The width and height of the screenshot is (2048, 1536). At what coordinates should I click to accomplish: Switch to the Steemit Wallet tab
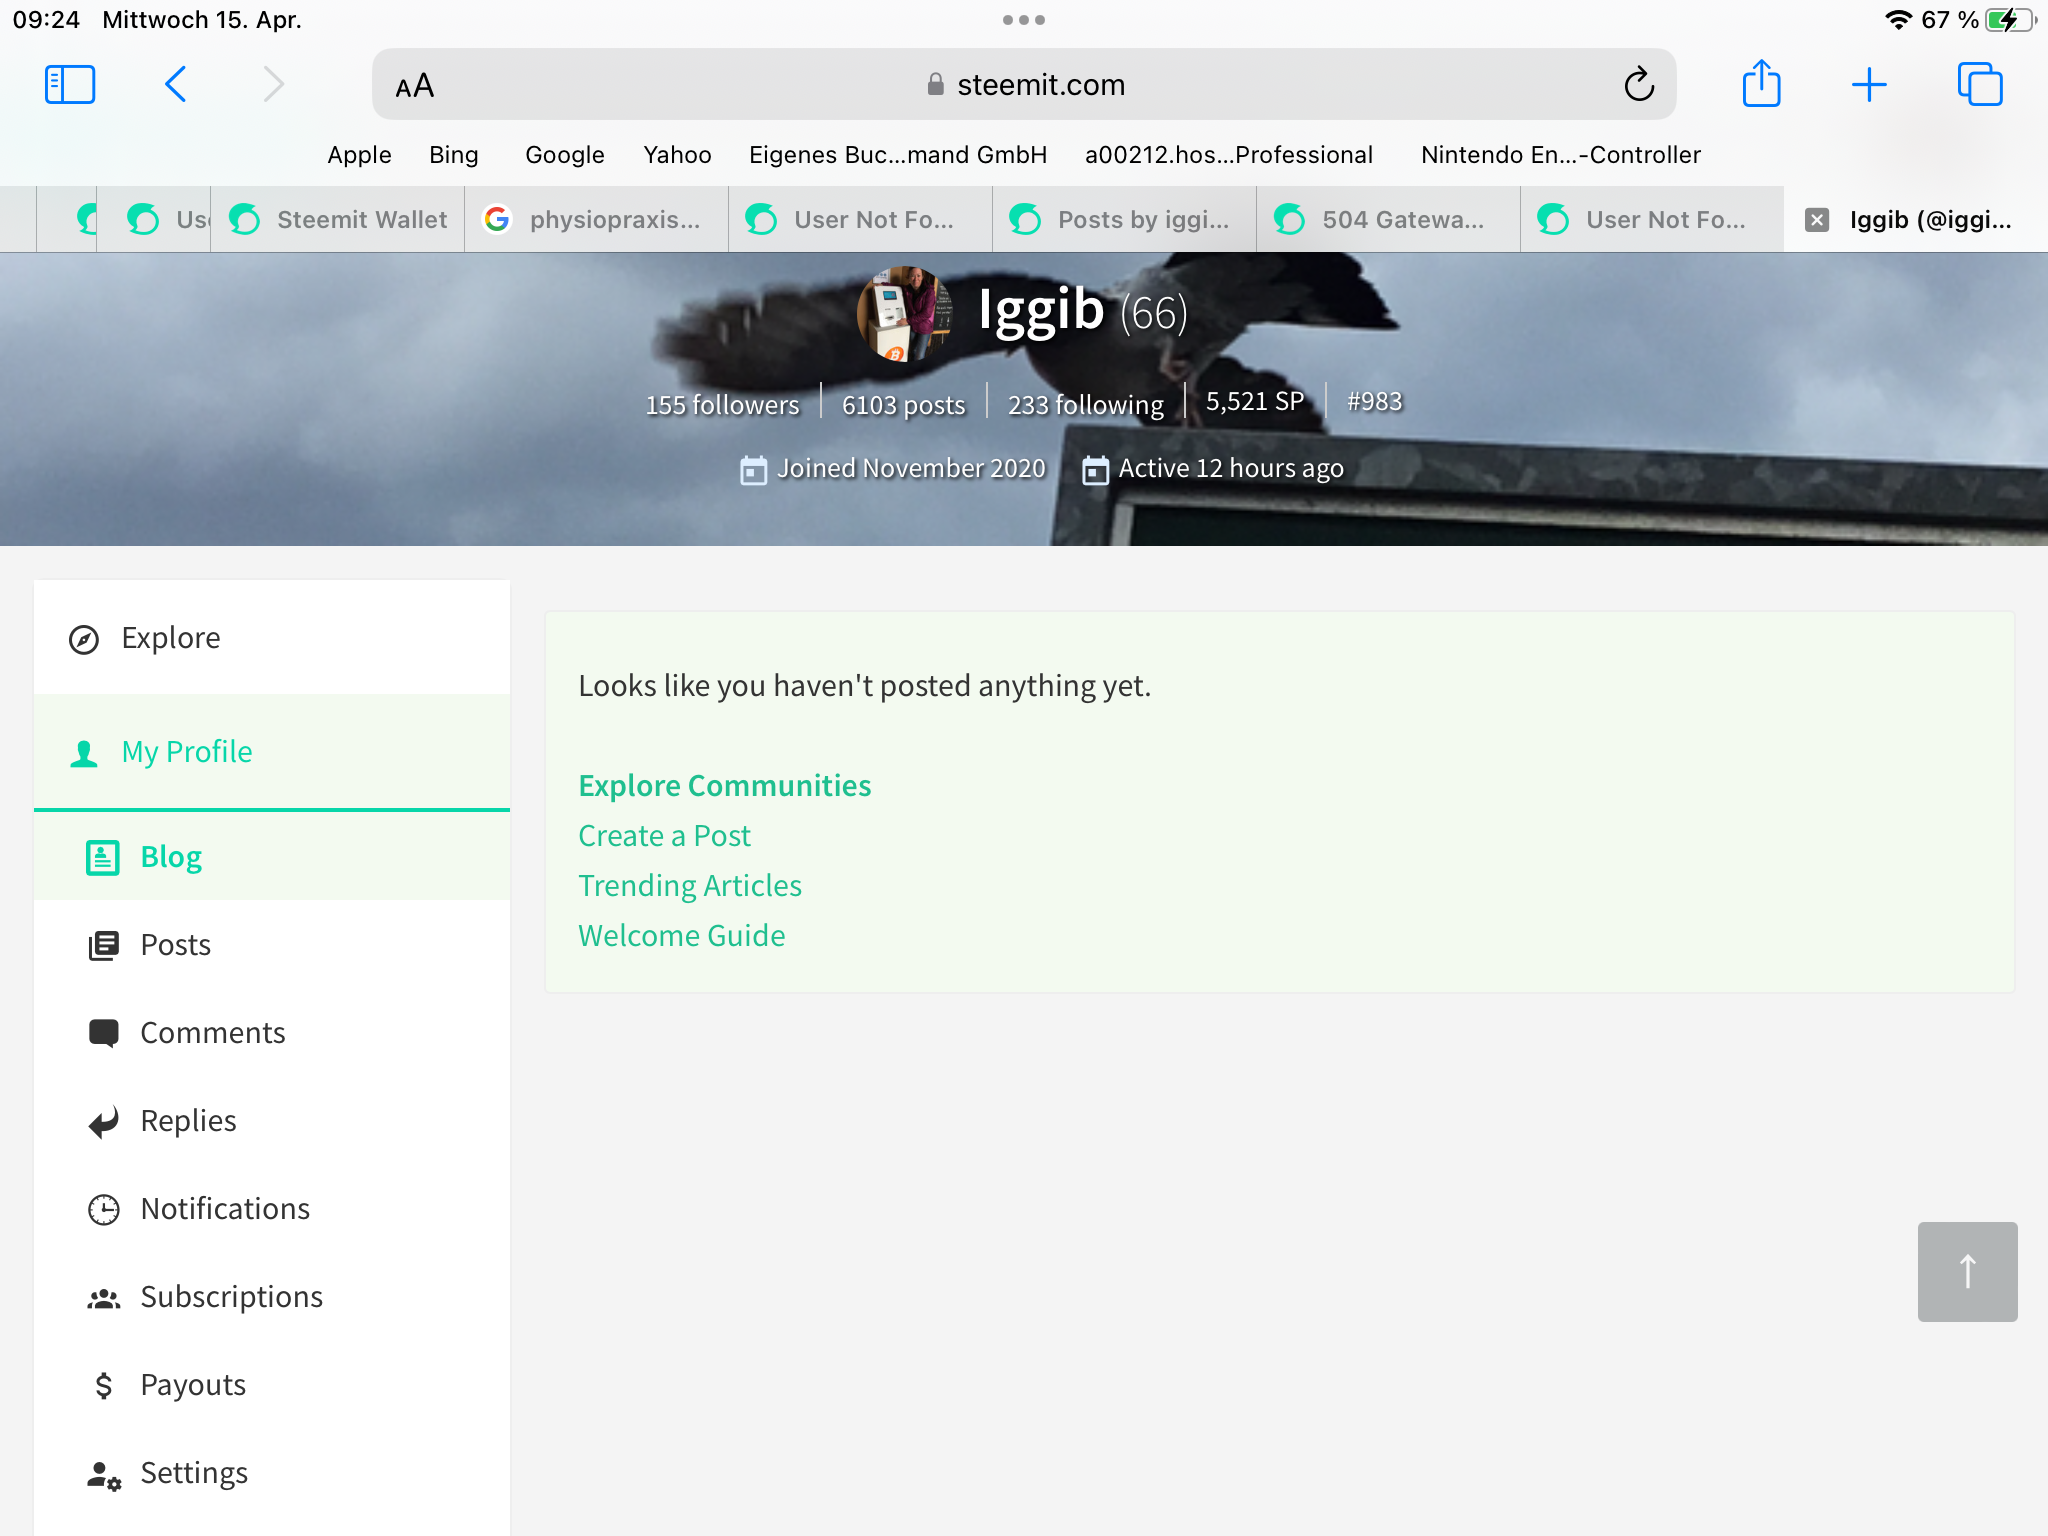[x=338, y=220]
